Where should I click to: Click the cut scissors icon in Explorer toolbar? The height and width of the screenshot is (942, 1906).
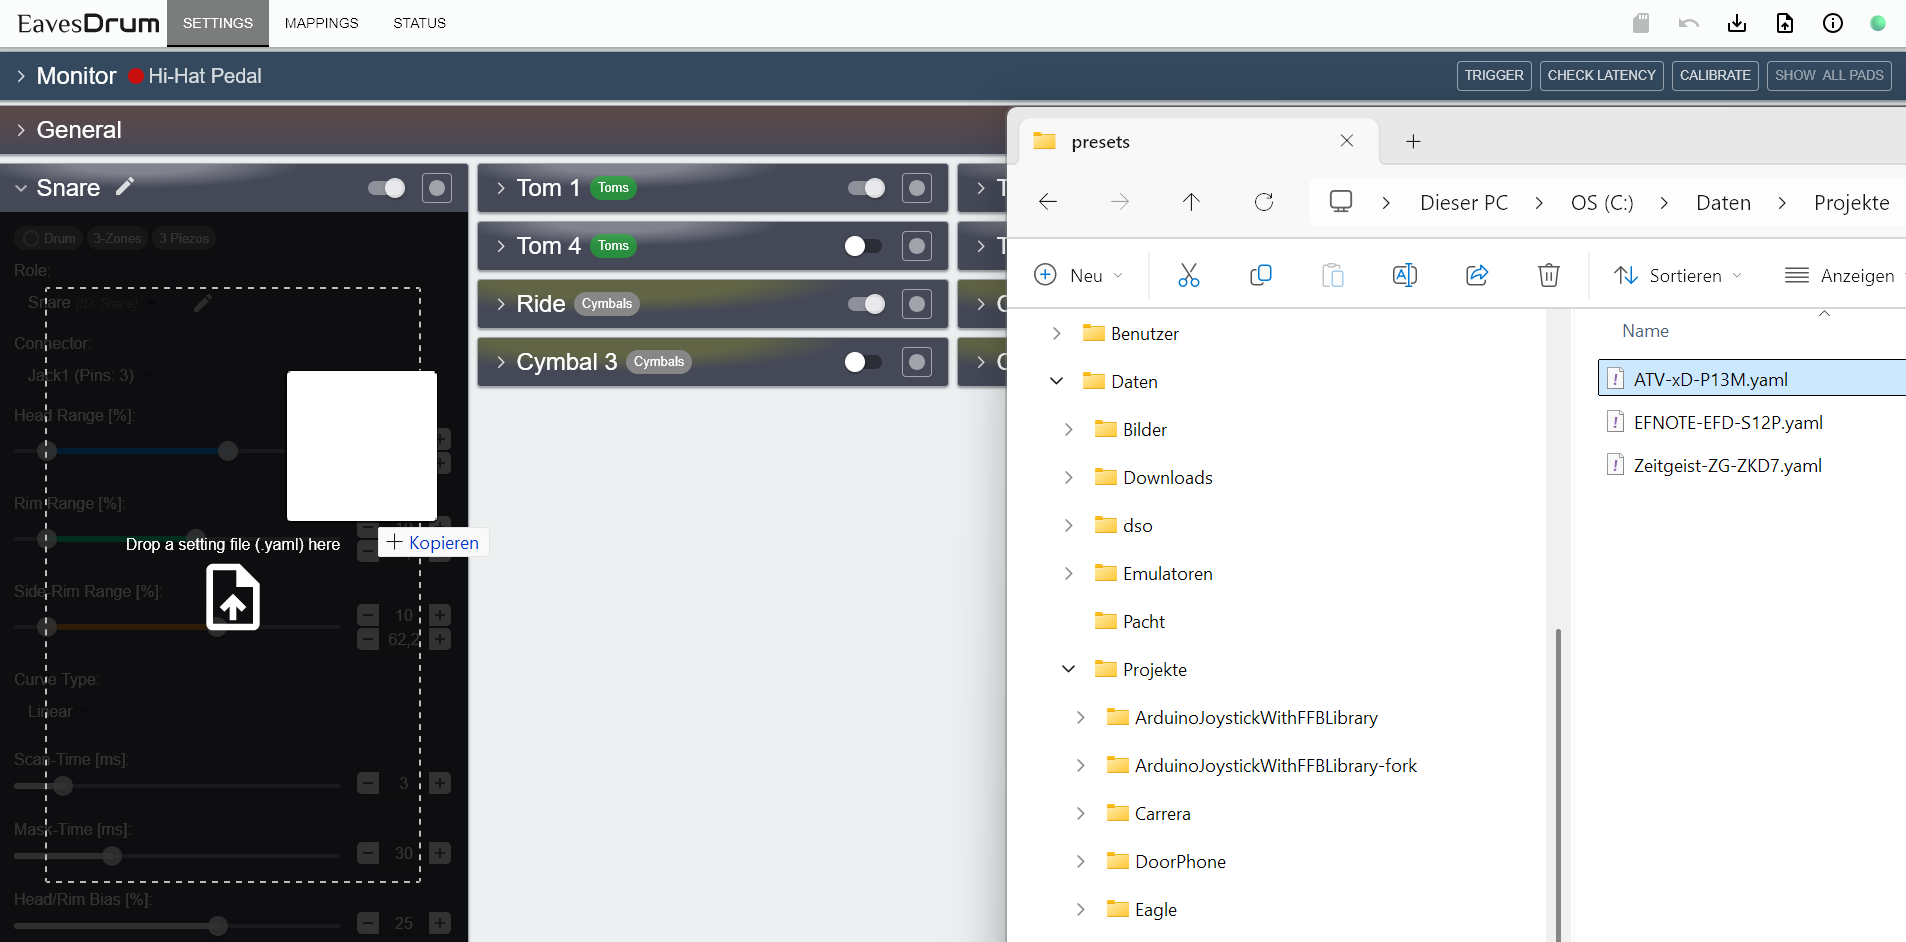1188,275
